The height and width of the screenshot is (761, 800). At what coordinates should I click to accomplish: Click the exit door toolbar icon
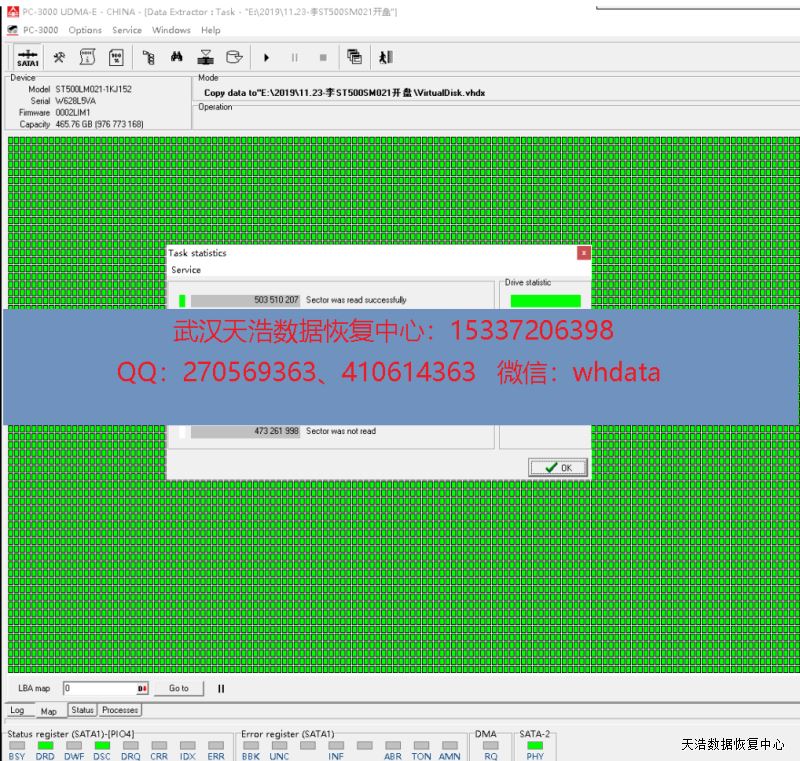(x=386, y=58)
